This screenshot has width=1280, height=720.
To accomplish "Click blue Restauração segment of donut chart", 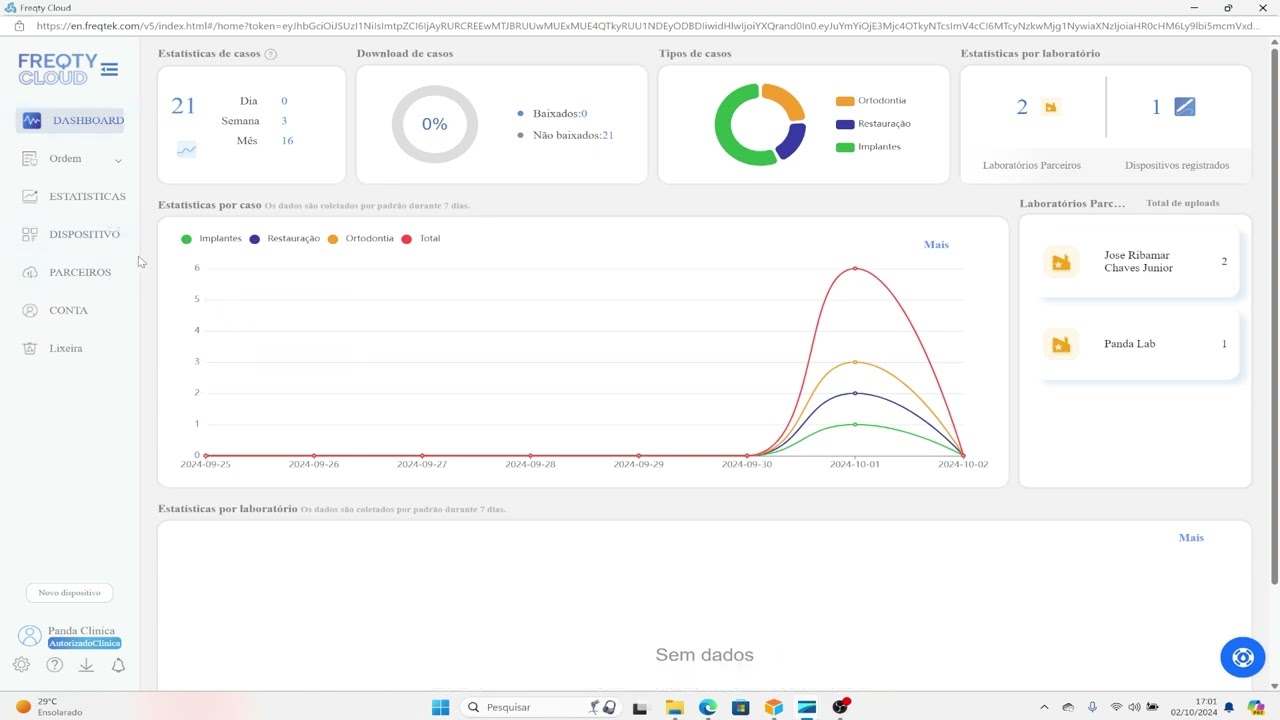I will tap(792, 141).
